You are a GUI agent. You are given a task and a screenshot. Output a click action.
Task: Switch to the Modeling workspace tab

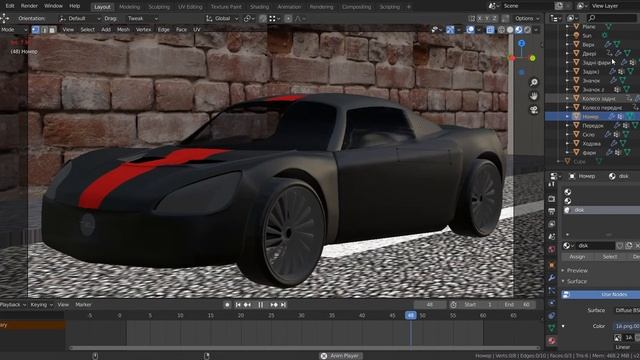(x=129, y=7)
